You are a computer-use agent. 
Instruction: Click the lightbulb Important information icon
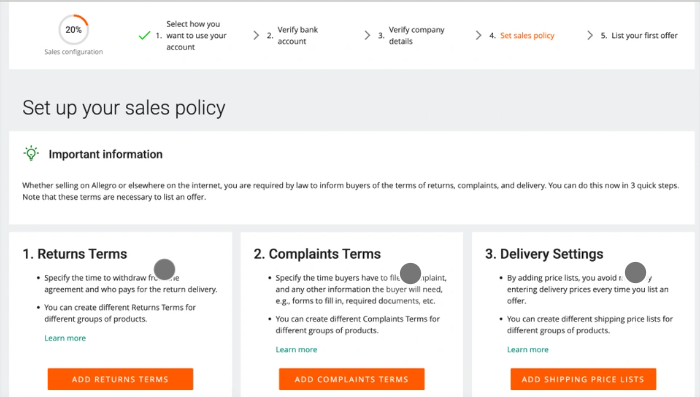coord(31,153)
